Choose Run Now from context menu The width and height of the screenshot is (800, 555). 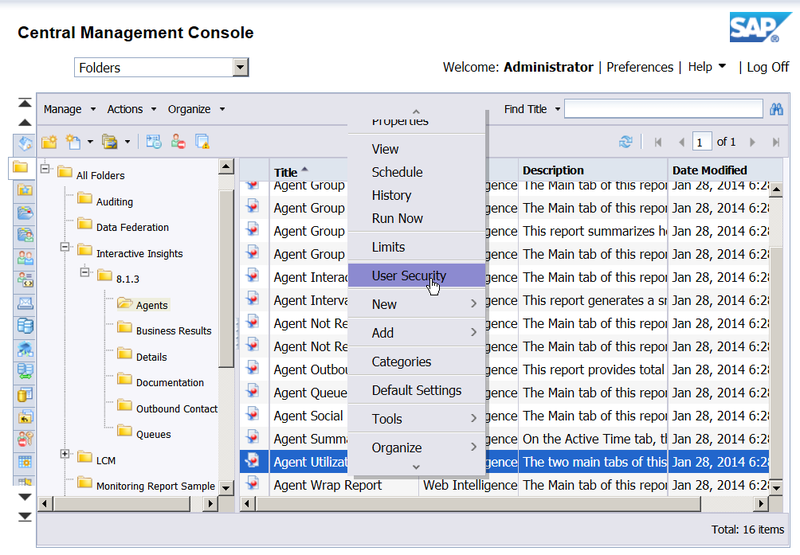(397, 218)
